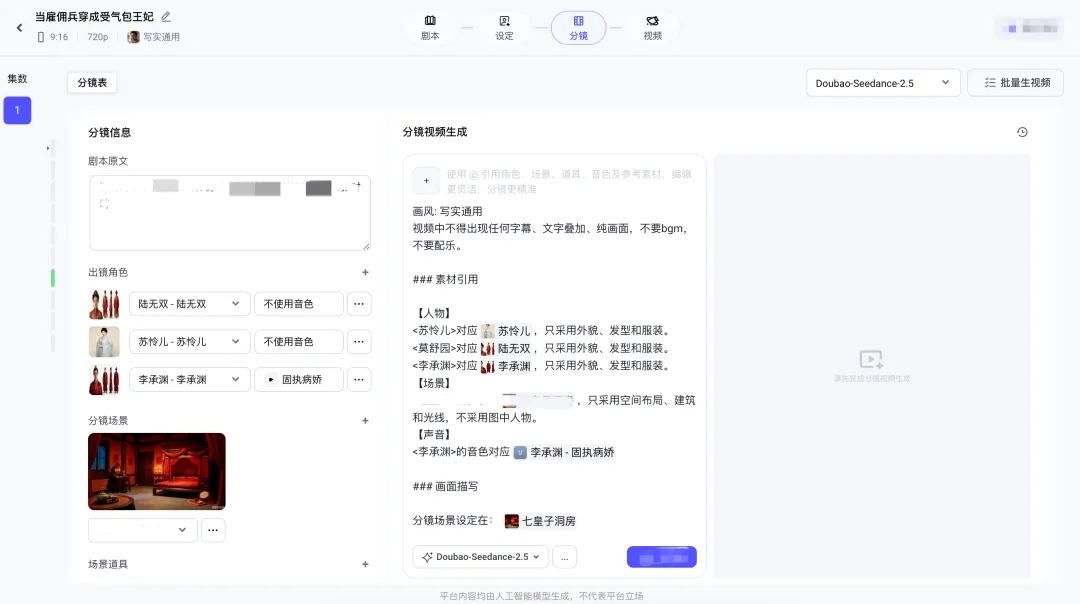Click the video preview placeholder icon

(x=871, y=359)
